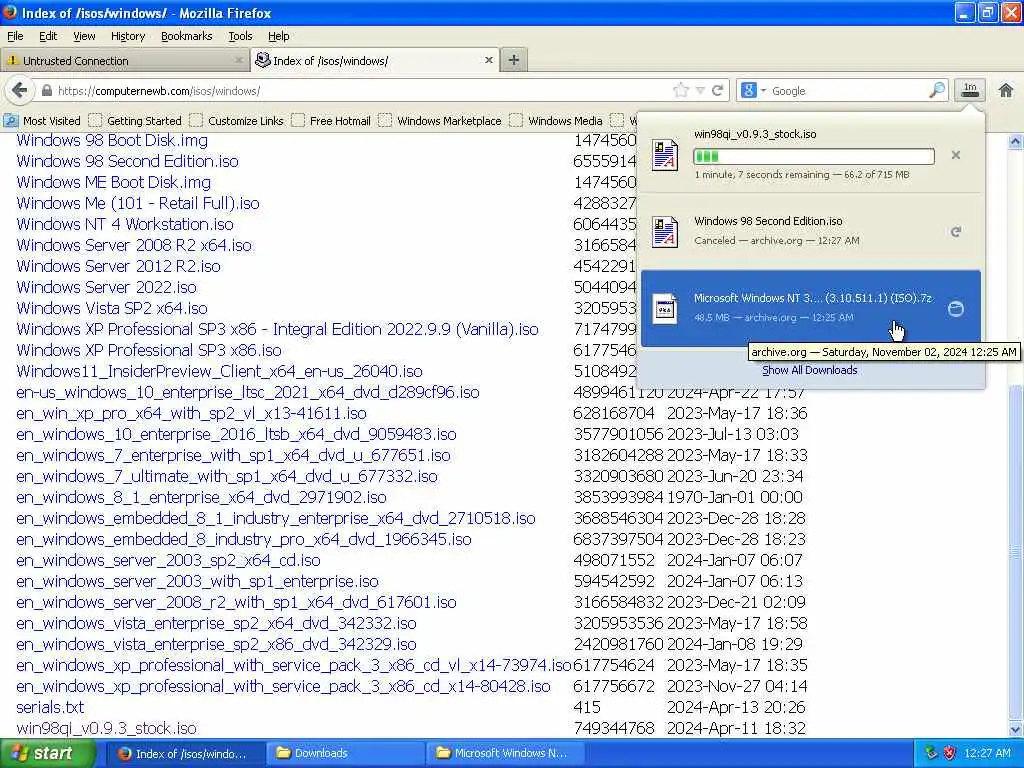Retry the Windows 98 Second Edition.iso download

pos(955,232)
